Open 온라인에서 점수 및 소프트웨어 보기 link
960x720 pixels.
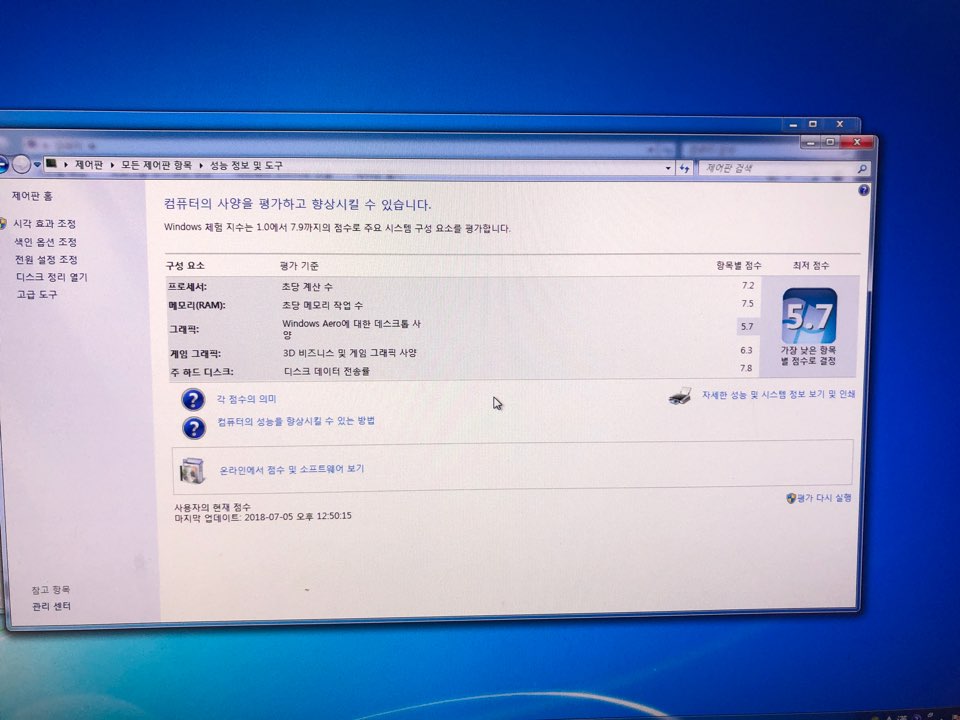[292, 470]
